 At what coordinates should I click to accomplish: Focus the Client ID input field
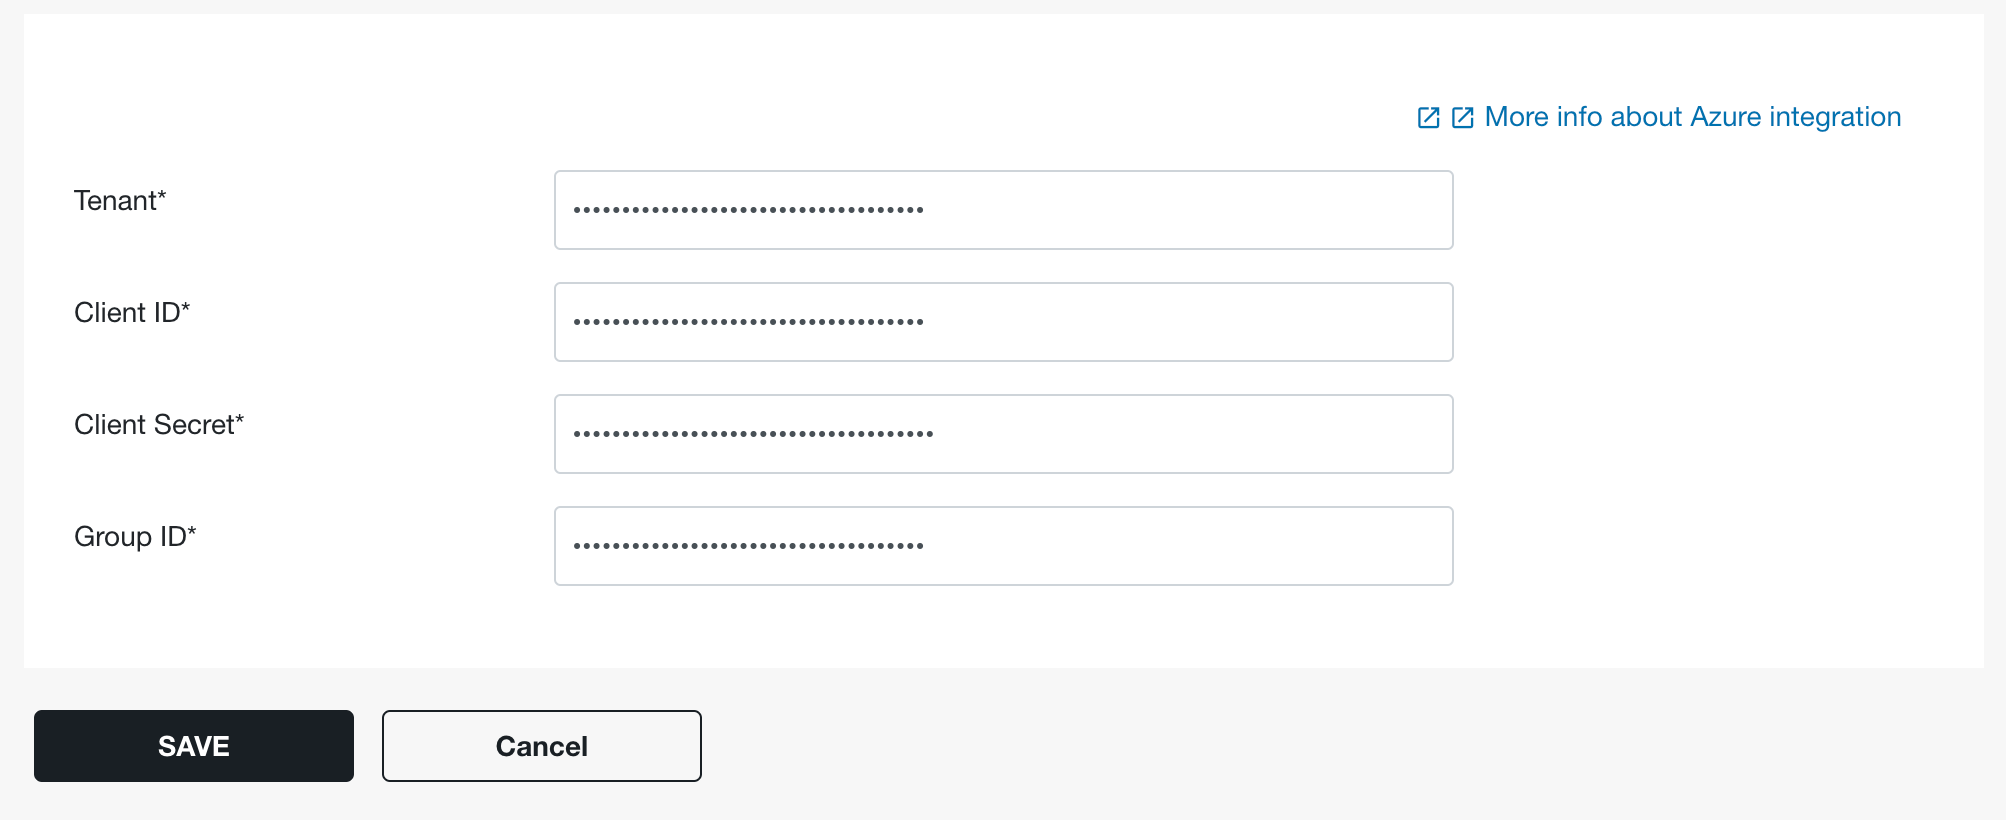tap(1003, 322)
